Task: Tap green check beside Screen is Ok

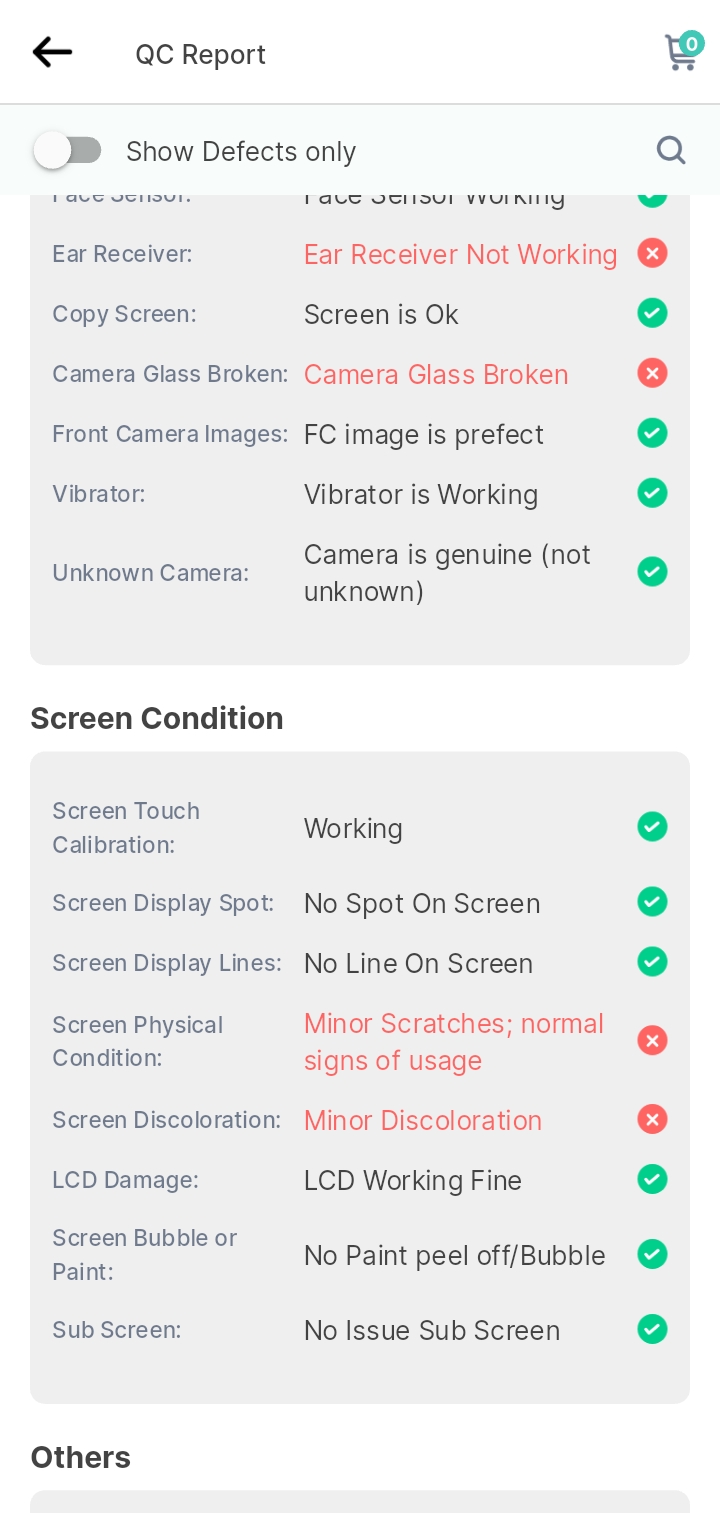Action: (x=652, y=314)
